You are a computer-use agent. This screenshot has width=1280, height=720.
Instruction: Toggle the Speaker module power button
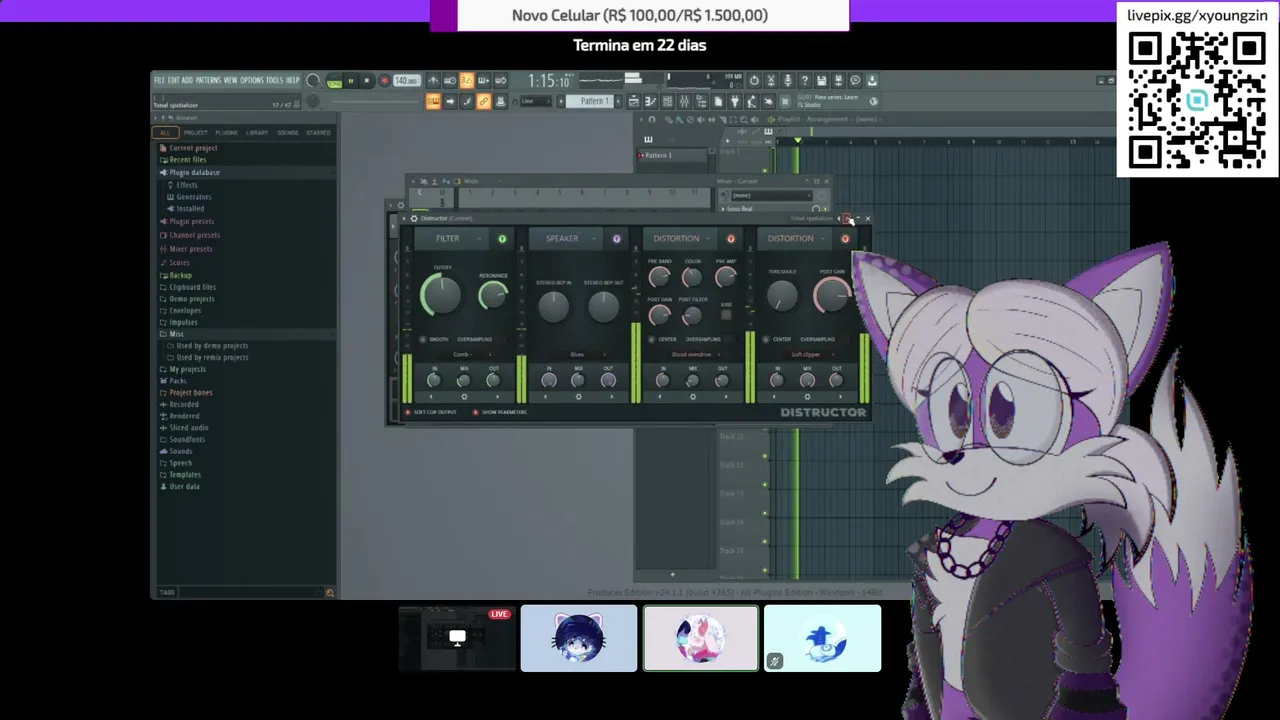coord(616,239)
